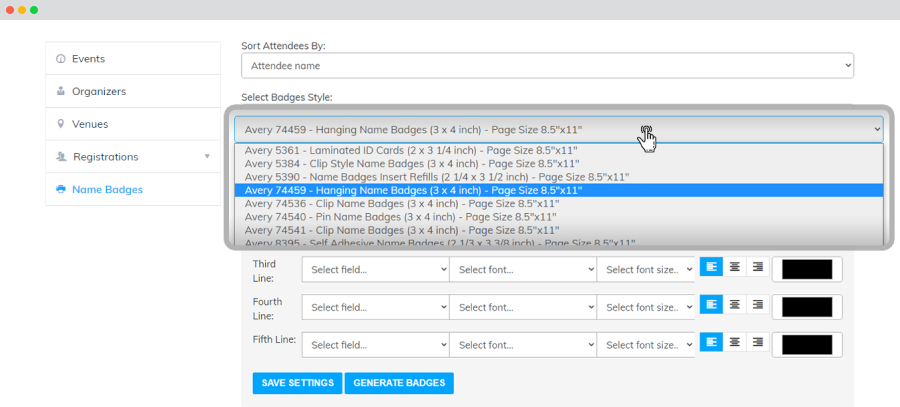Choose Avery 5384 Clip Style Name Badges
This screenshot has width=900, height=407.
[558, 164]
